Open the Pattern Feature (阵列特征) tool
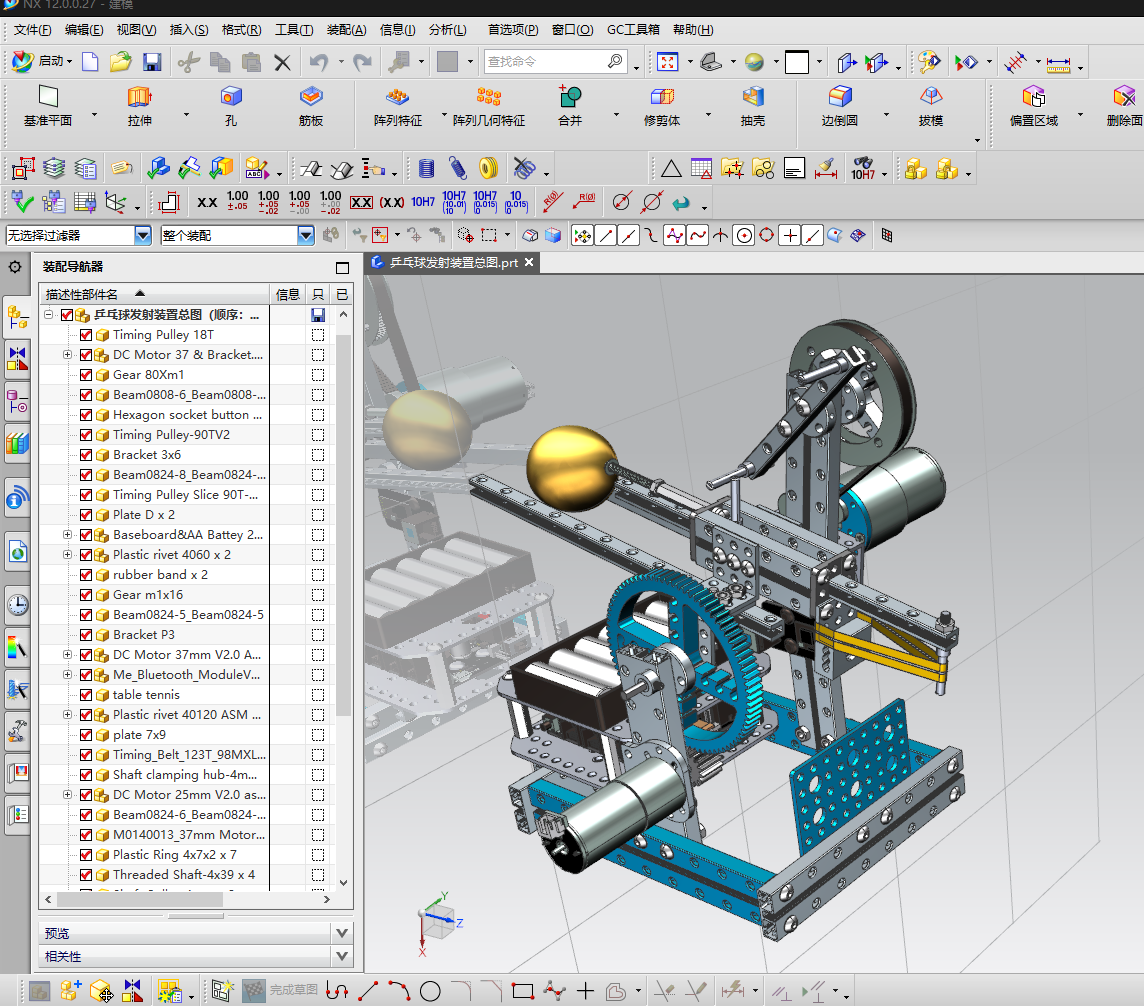 [x=398, y=97]
